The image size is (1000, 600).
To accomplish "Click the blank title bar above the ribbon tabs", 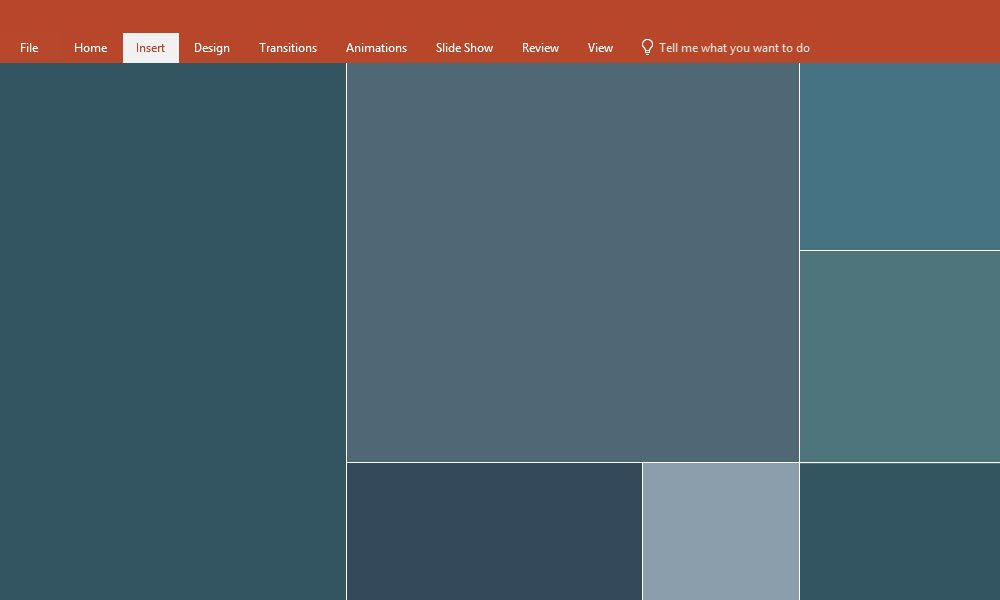I will click(500, 15).
